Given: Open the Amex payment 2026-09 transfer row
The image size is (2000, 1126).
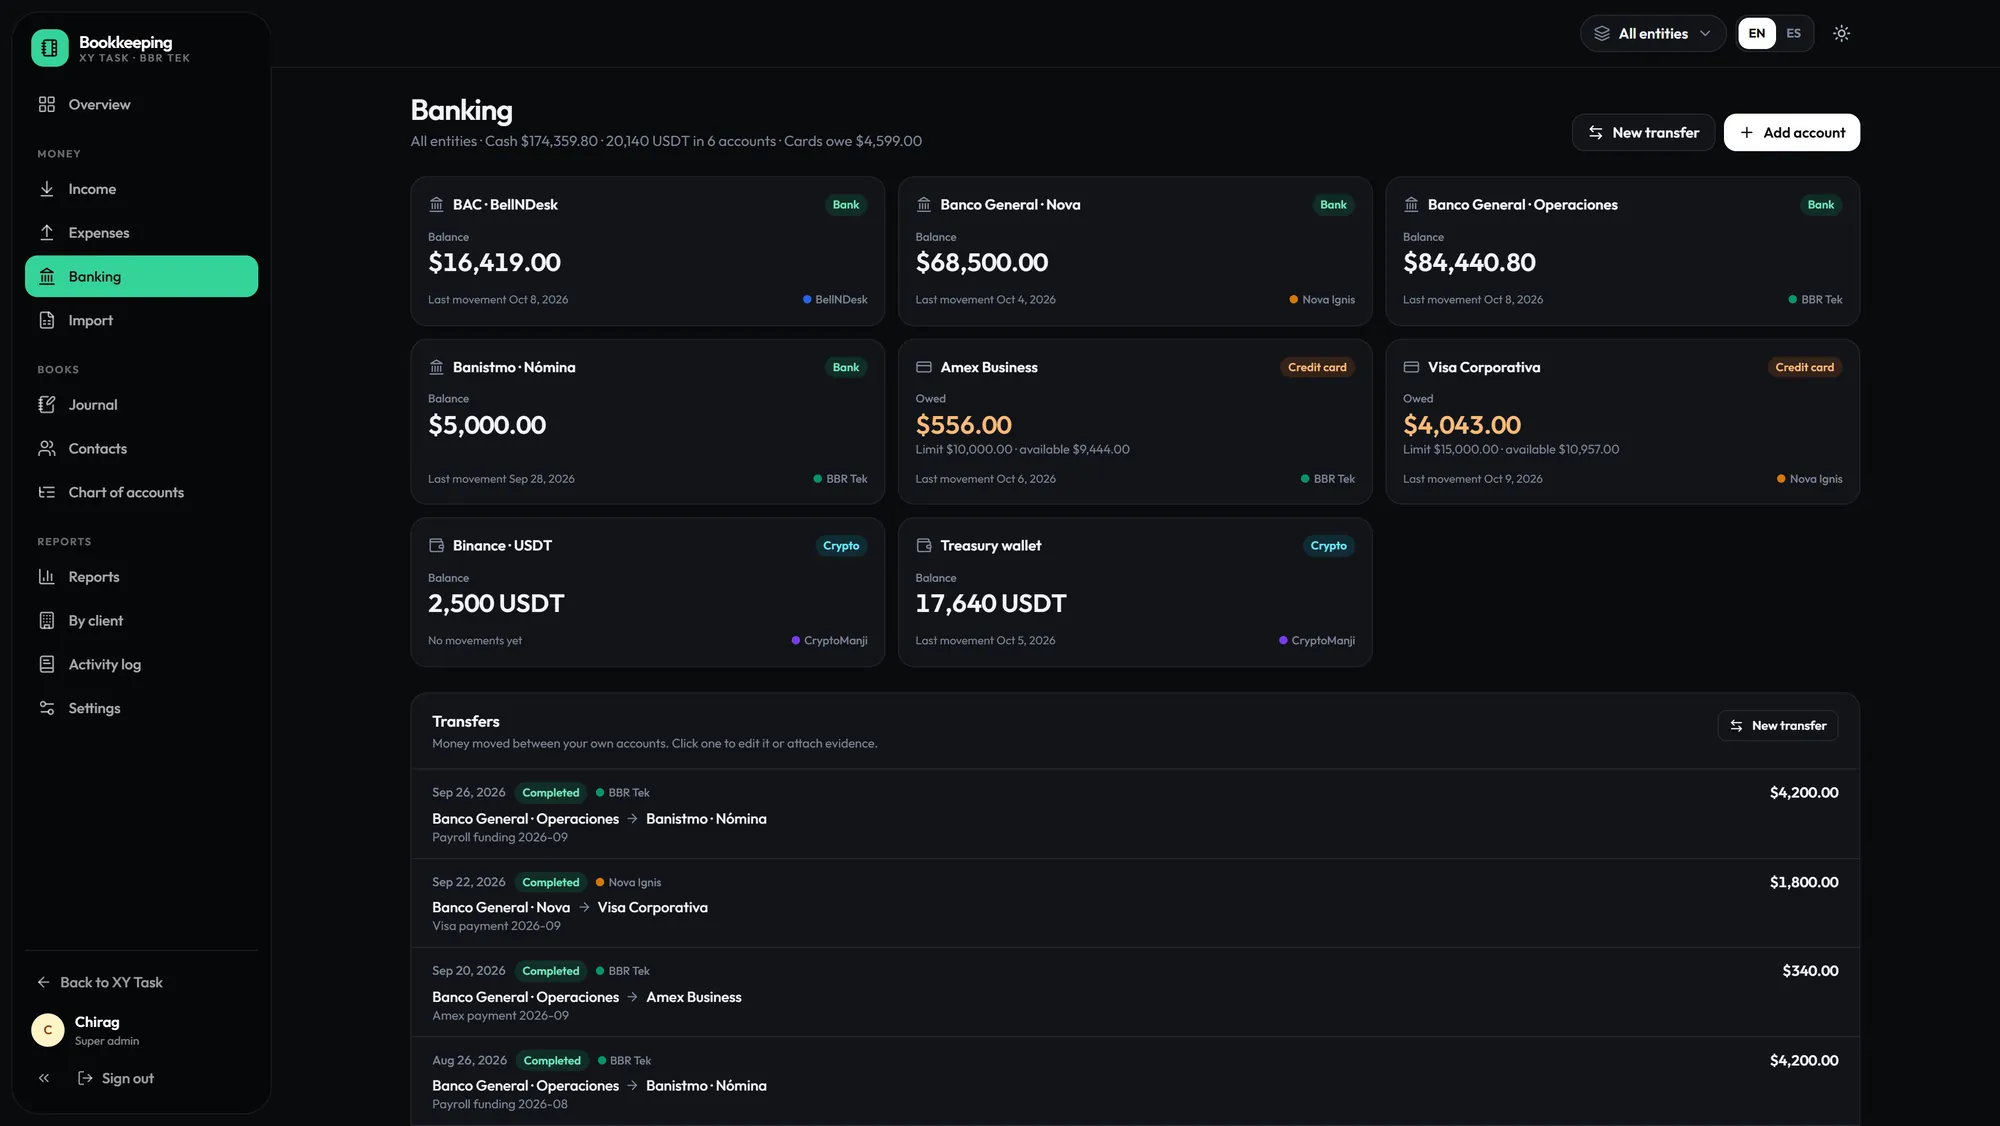Looking at the screenshot, I should coord(1135,993).
